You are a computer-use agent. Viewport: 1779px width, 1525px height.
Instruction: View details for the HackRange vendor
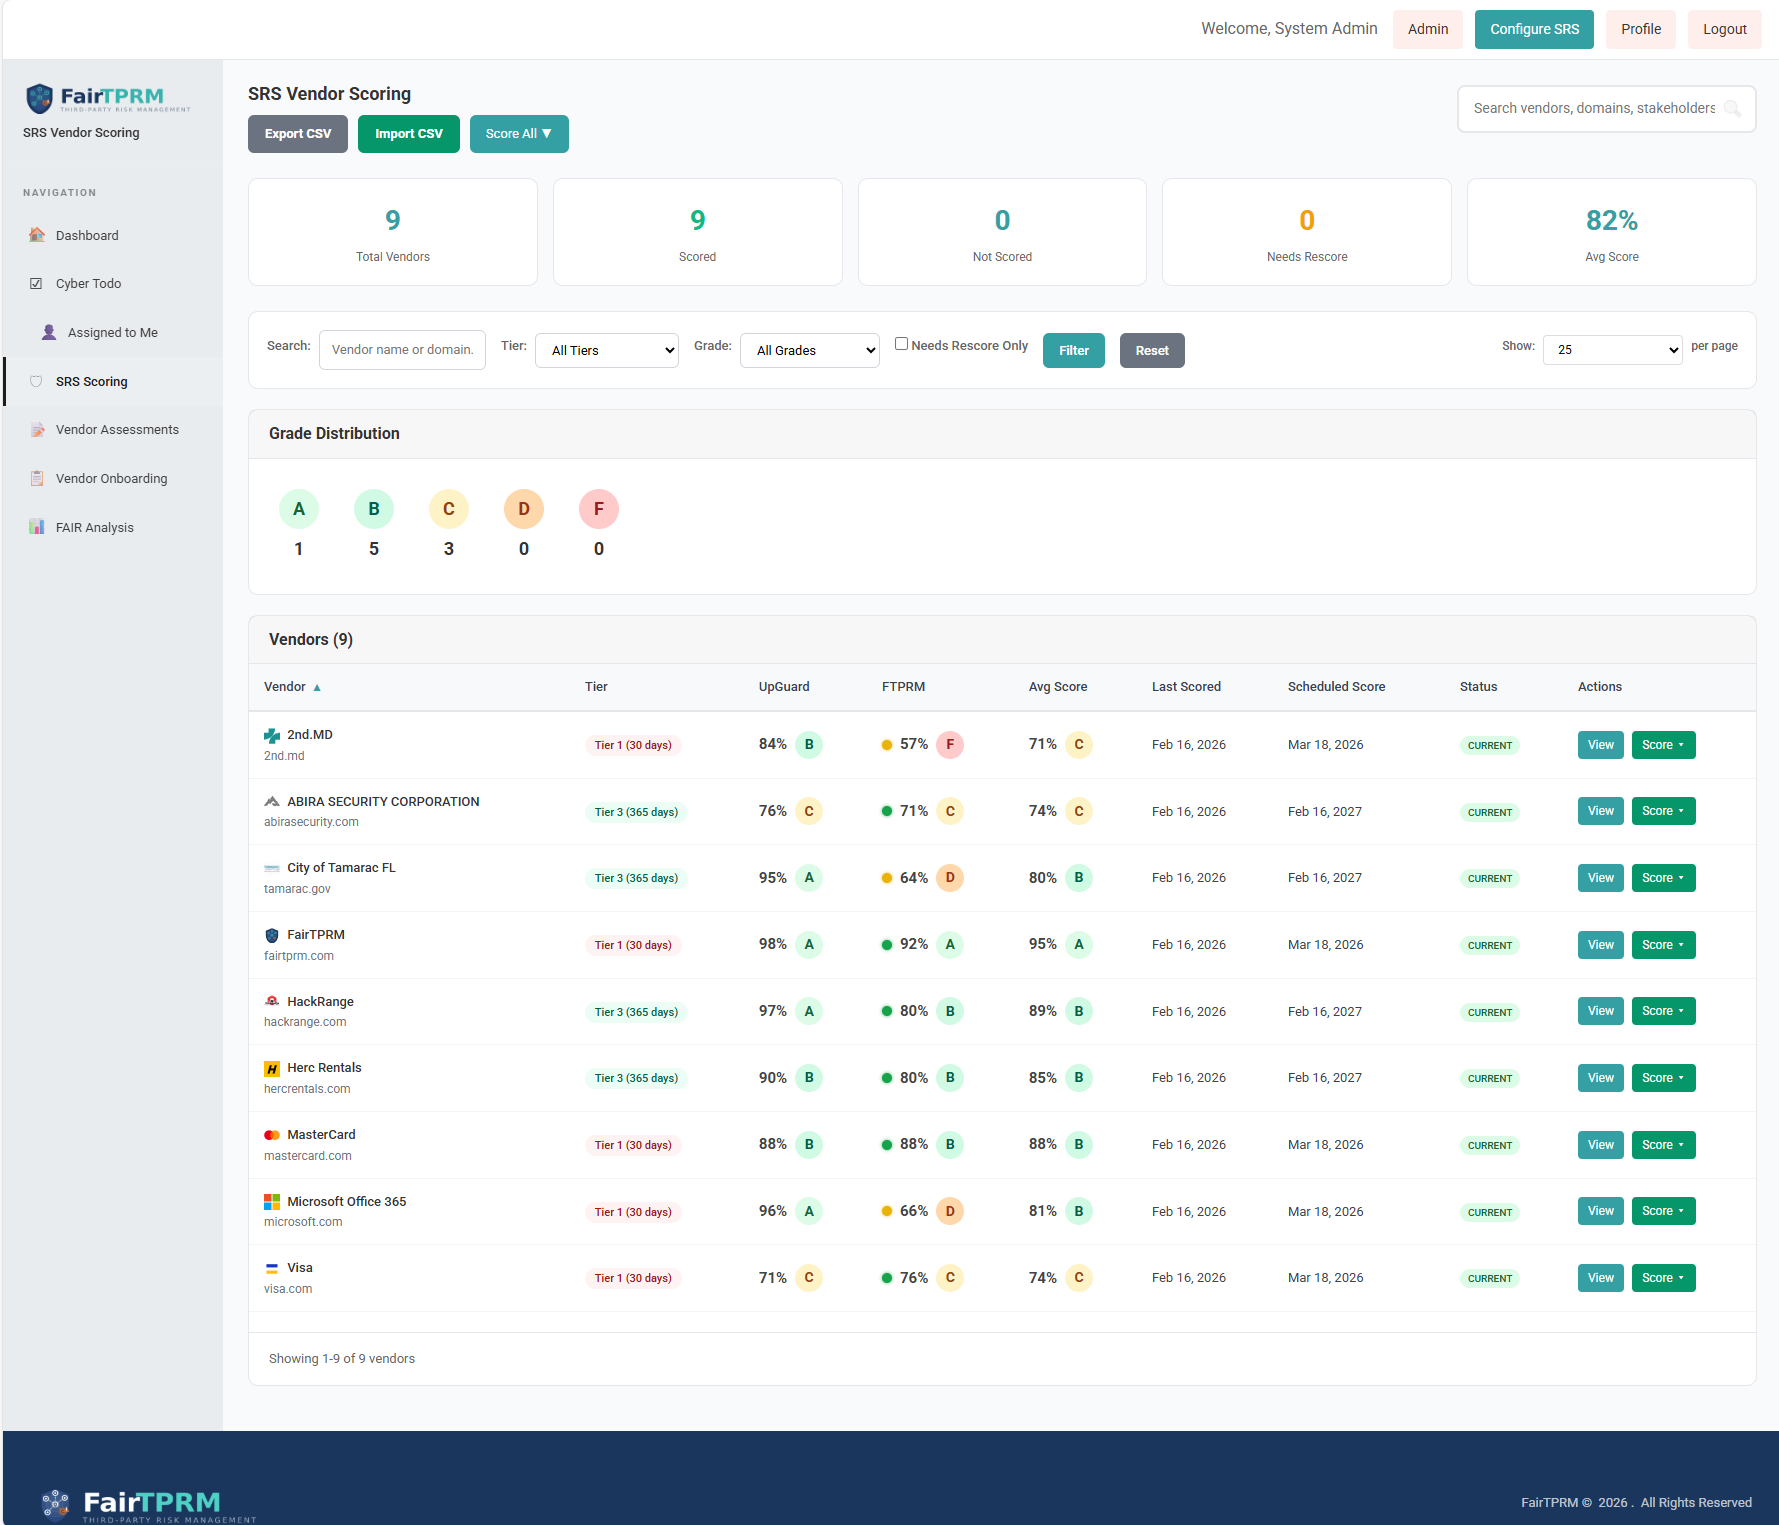1600,1011
